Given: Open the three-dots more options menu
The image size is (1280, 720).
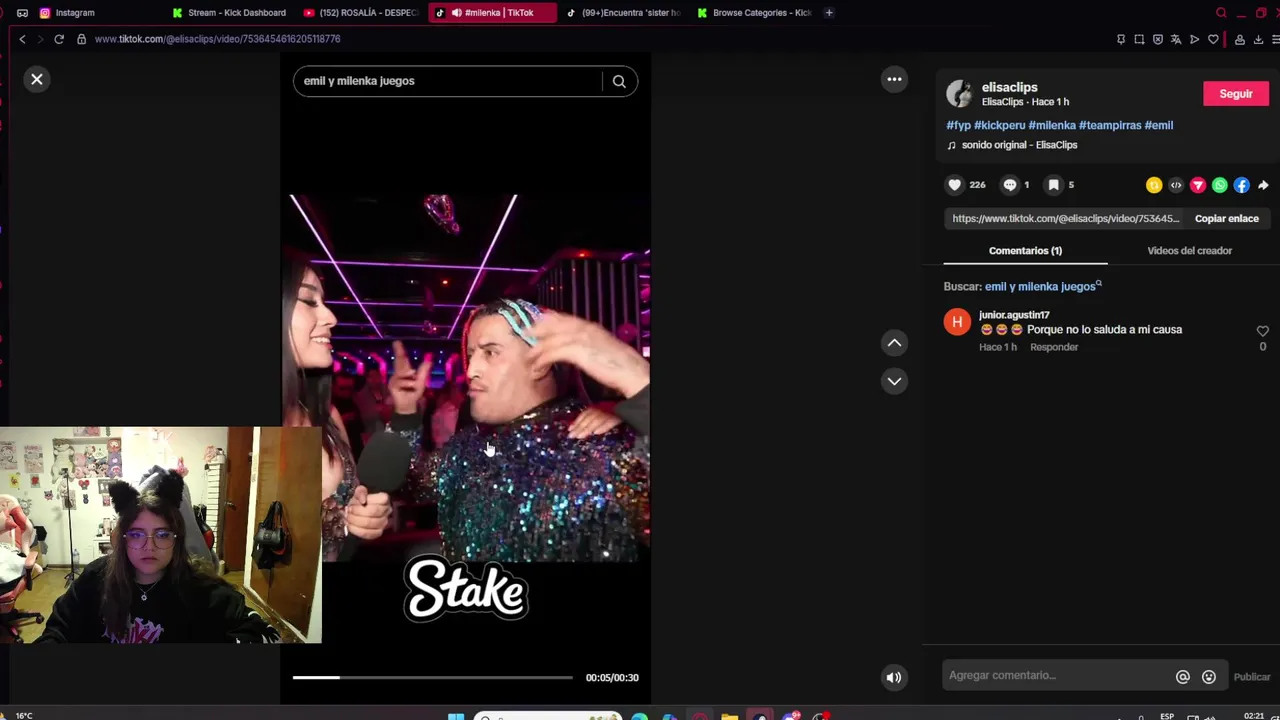Looking at the screenshot, I should [894, 79].
